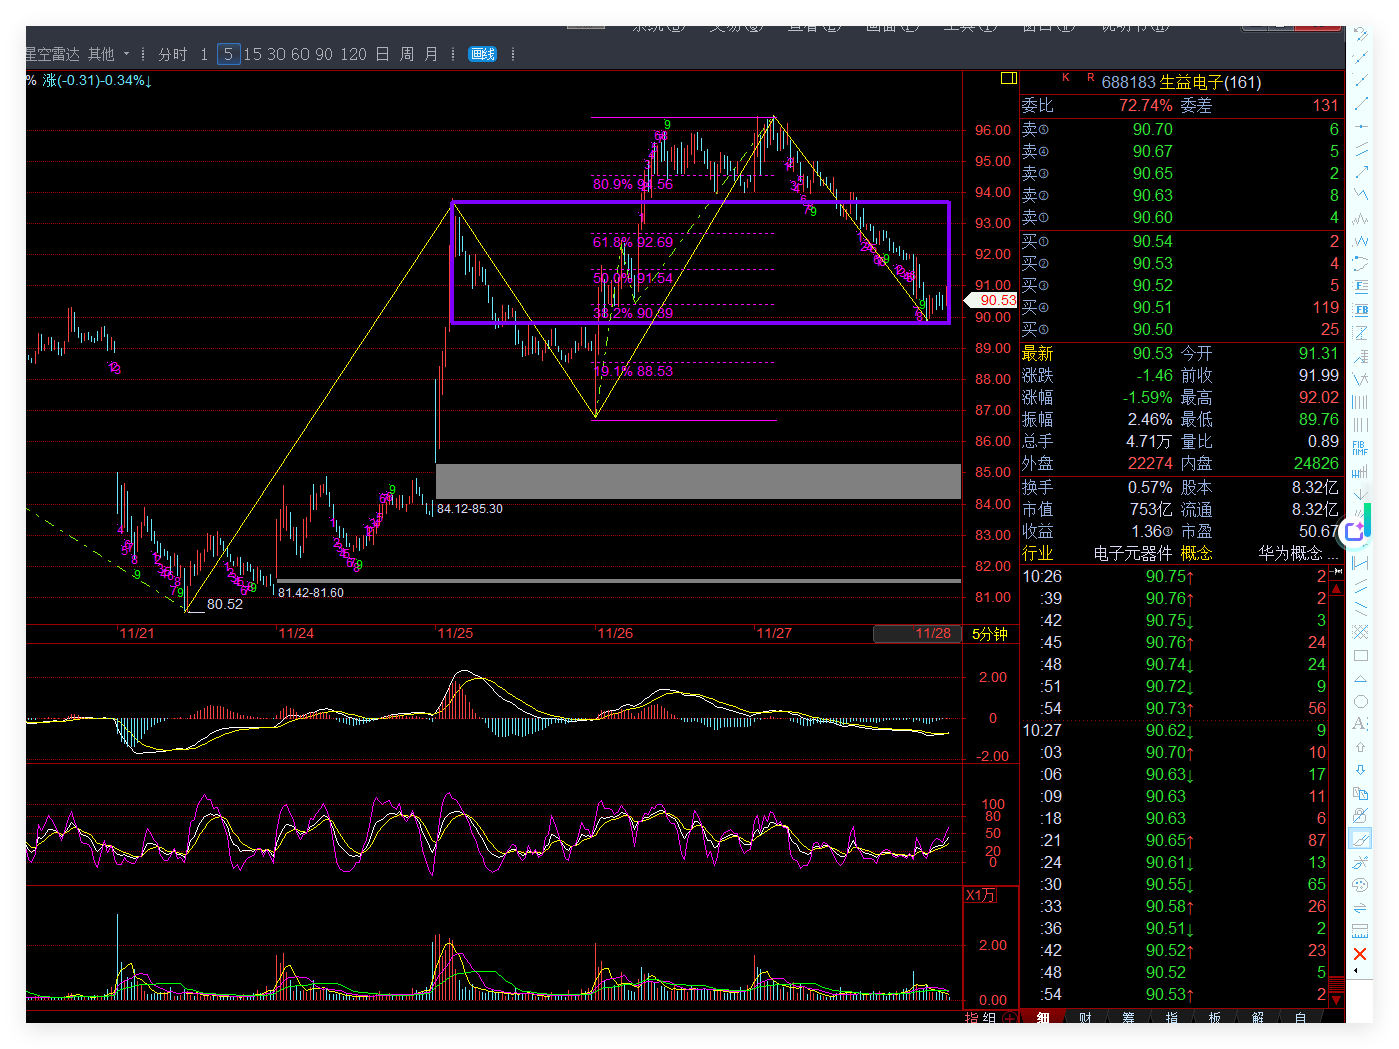
Task: Click the 11/28 date marker on timeline
Action: [932, 633]
